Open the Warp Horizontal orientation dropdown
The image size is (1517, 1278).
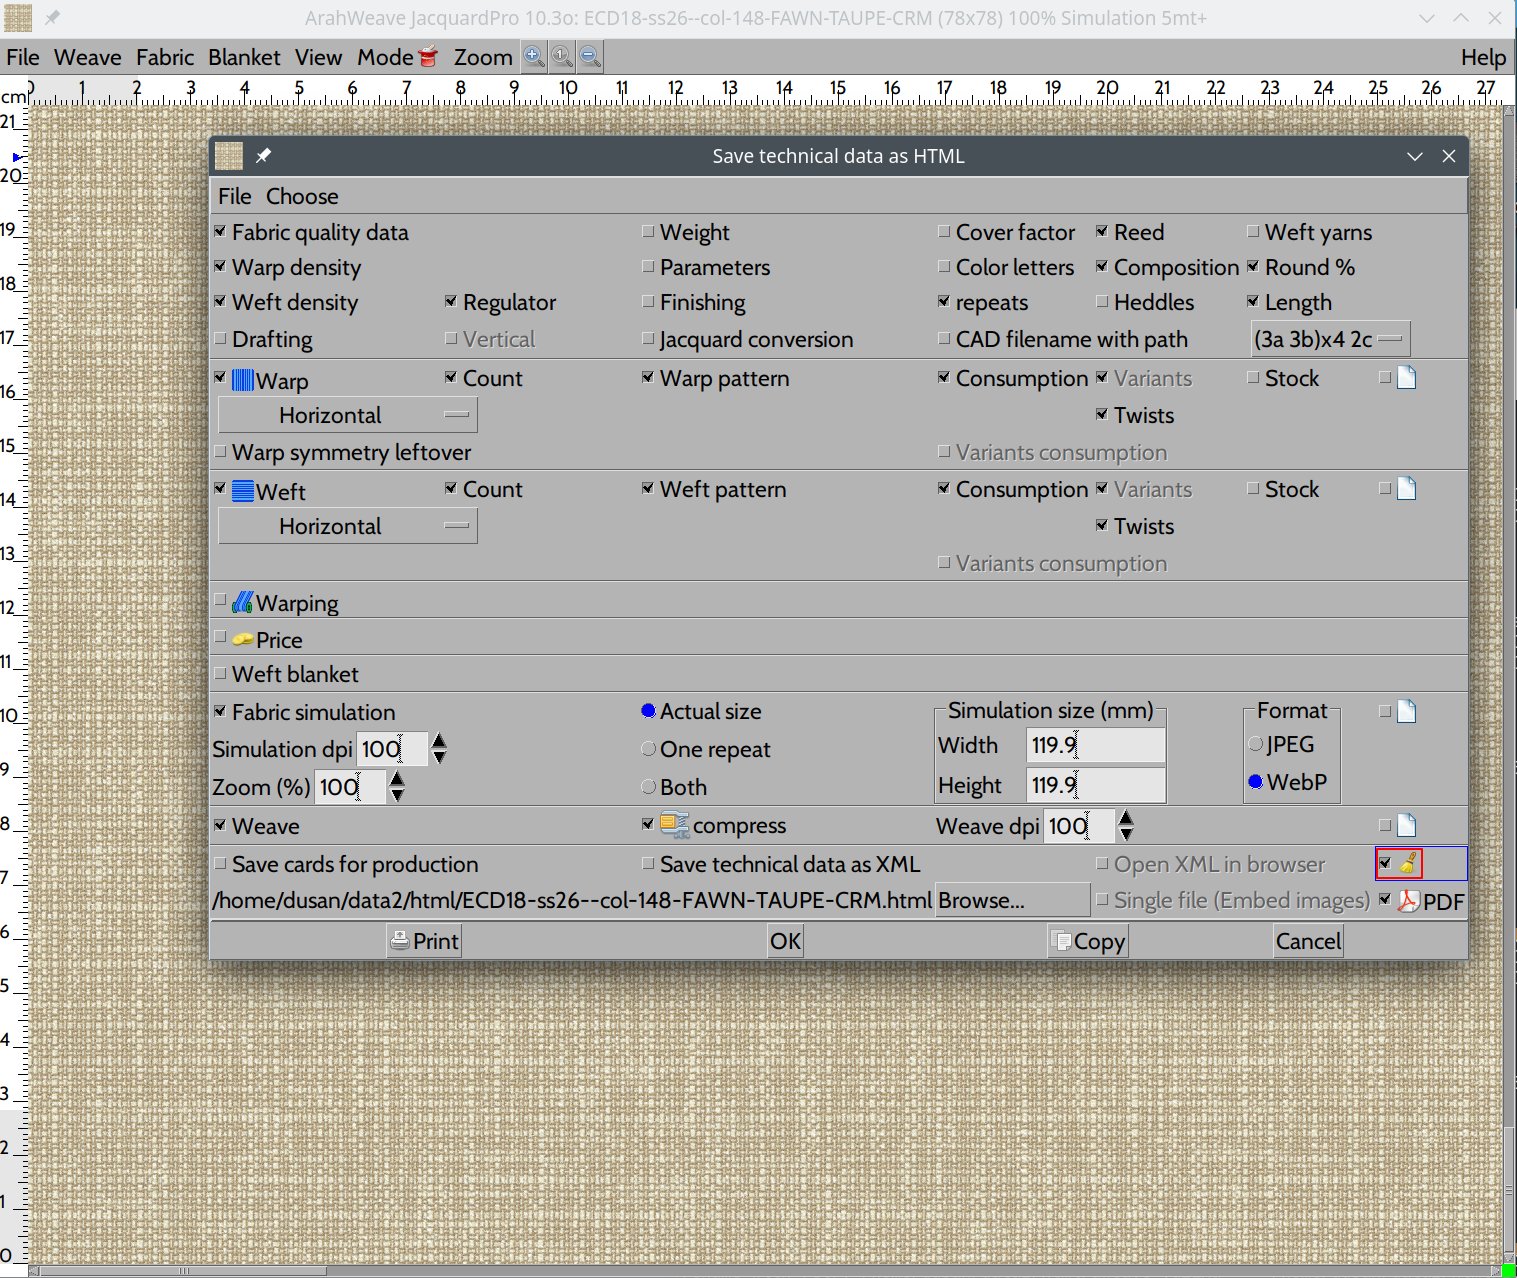348,415
